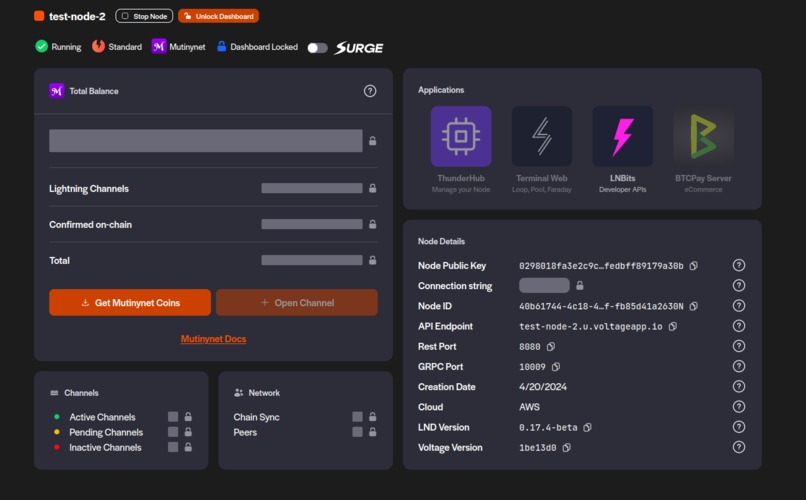Click lock icon in Total row
Image resolution: width=806 pixels, height=500 pixels.
tap(373, 260)
